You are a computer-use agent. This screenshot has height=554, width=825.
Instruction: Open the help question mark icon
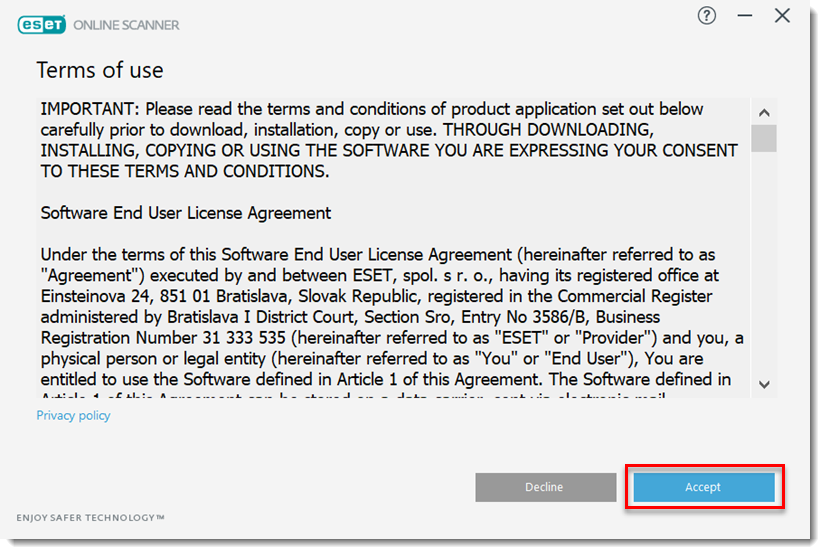click(707, 16)
